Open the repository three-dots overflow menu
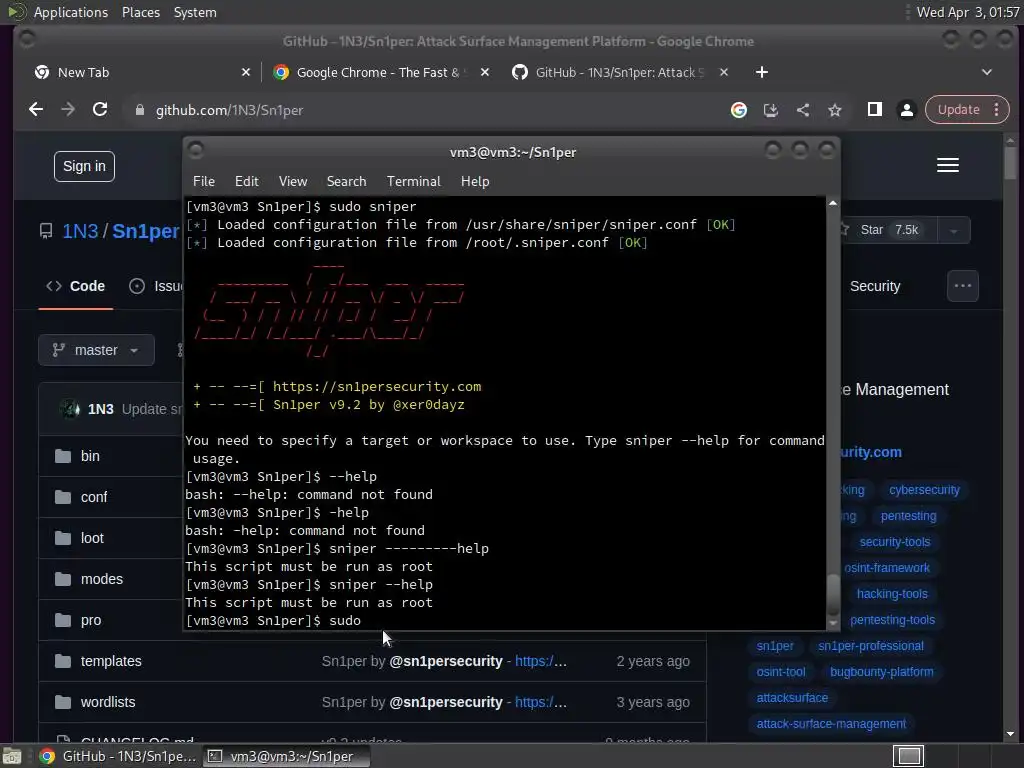The height and width of the screenshot is (768, 1024). pos(963,285)
